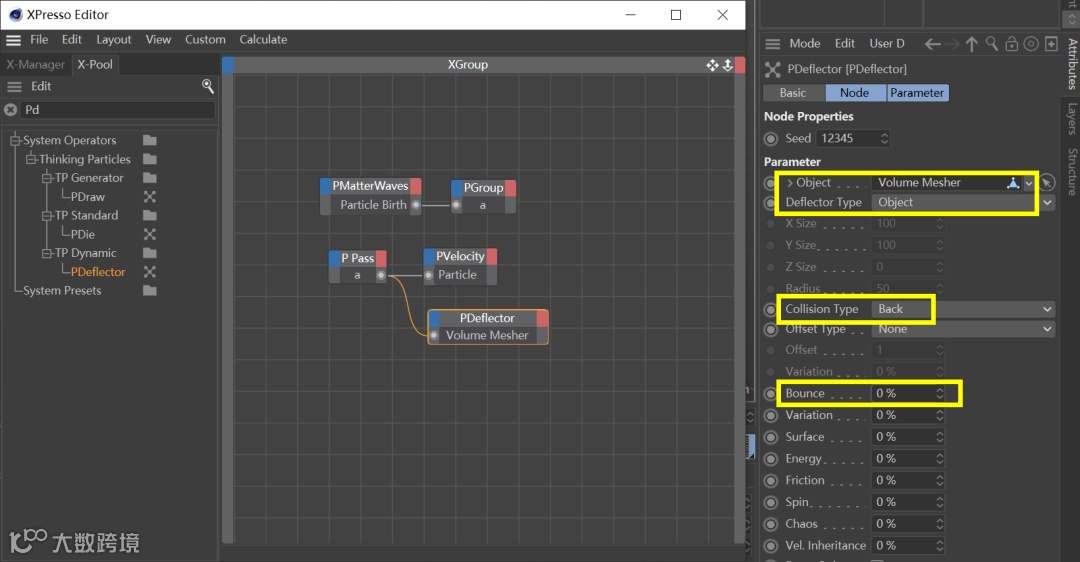Open the Deflector Type dropdown
1080x562 pixels.
click(963, 202)
